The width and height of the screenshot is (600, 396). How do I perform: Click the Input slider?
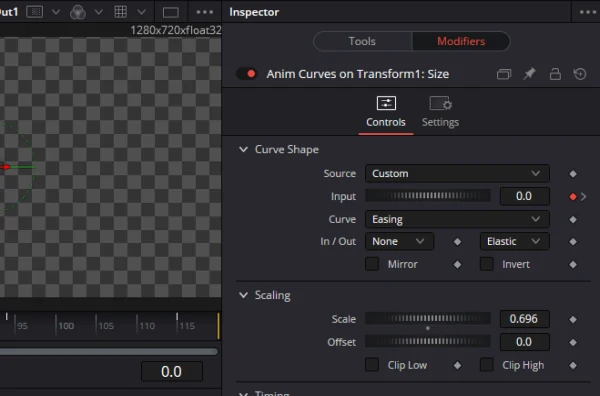click(428, 196)
